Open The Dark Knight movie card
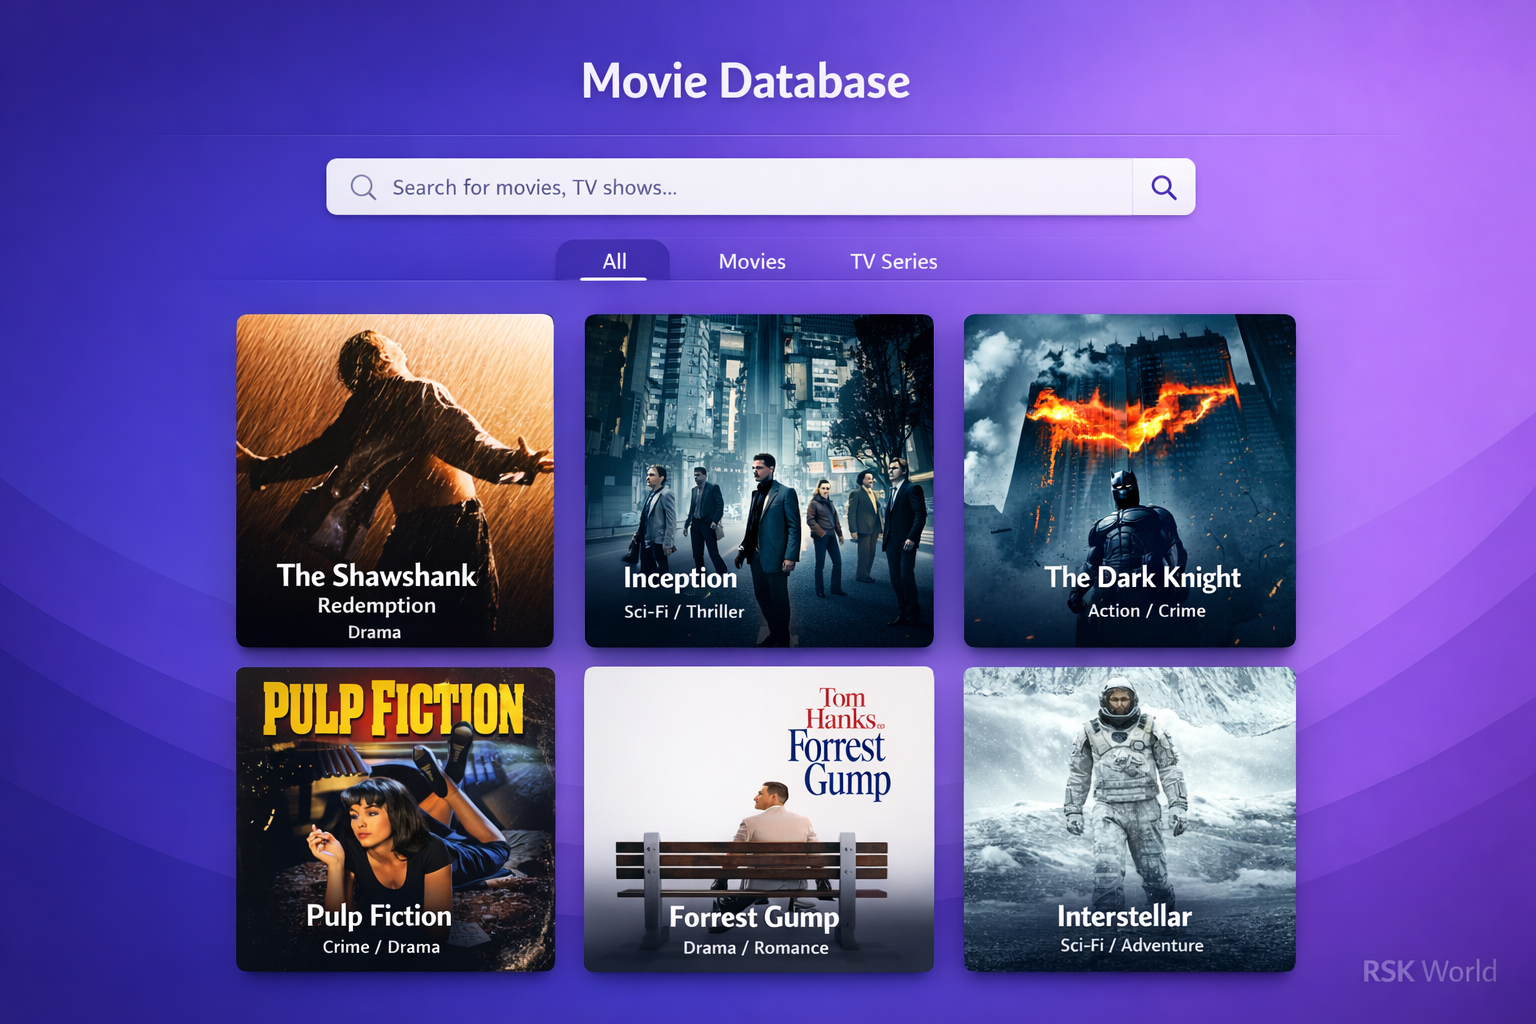This screenshot has width=1536, height=1024. pos(1130,481)
